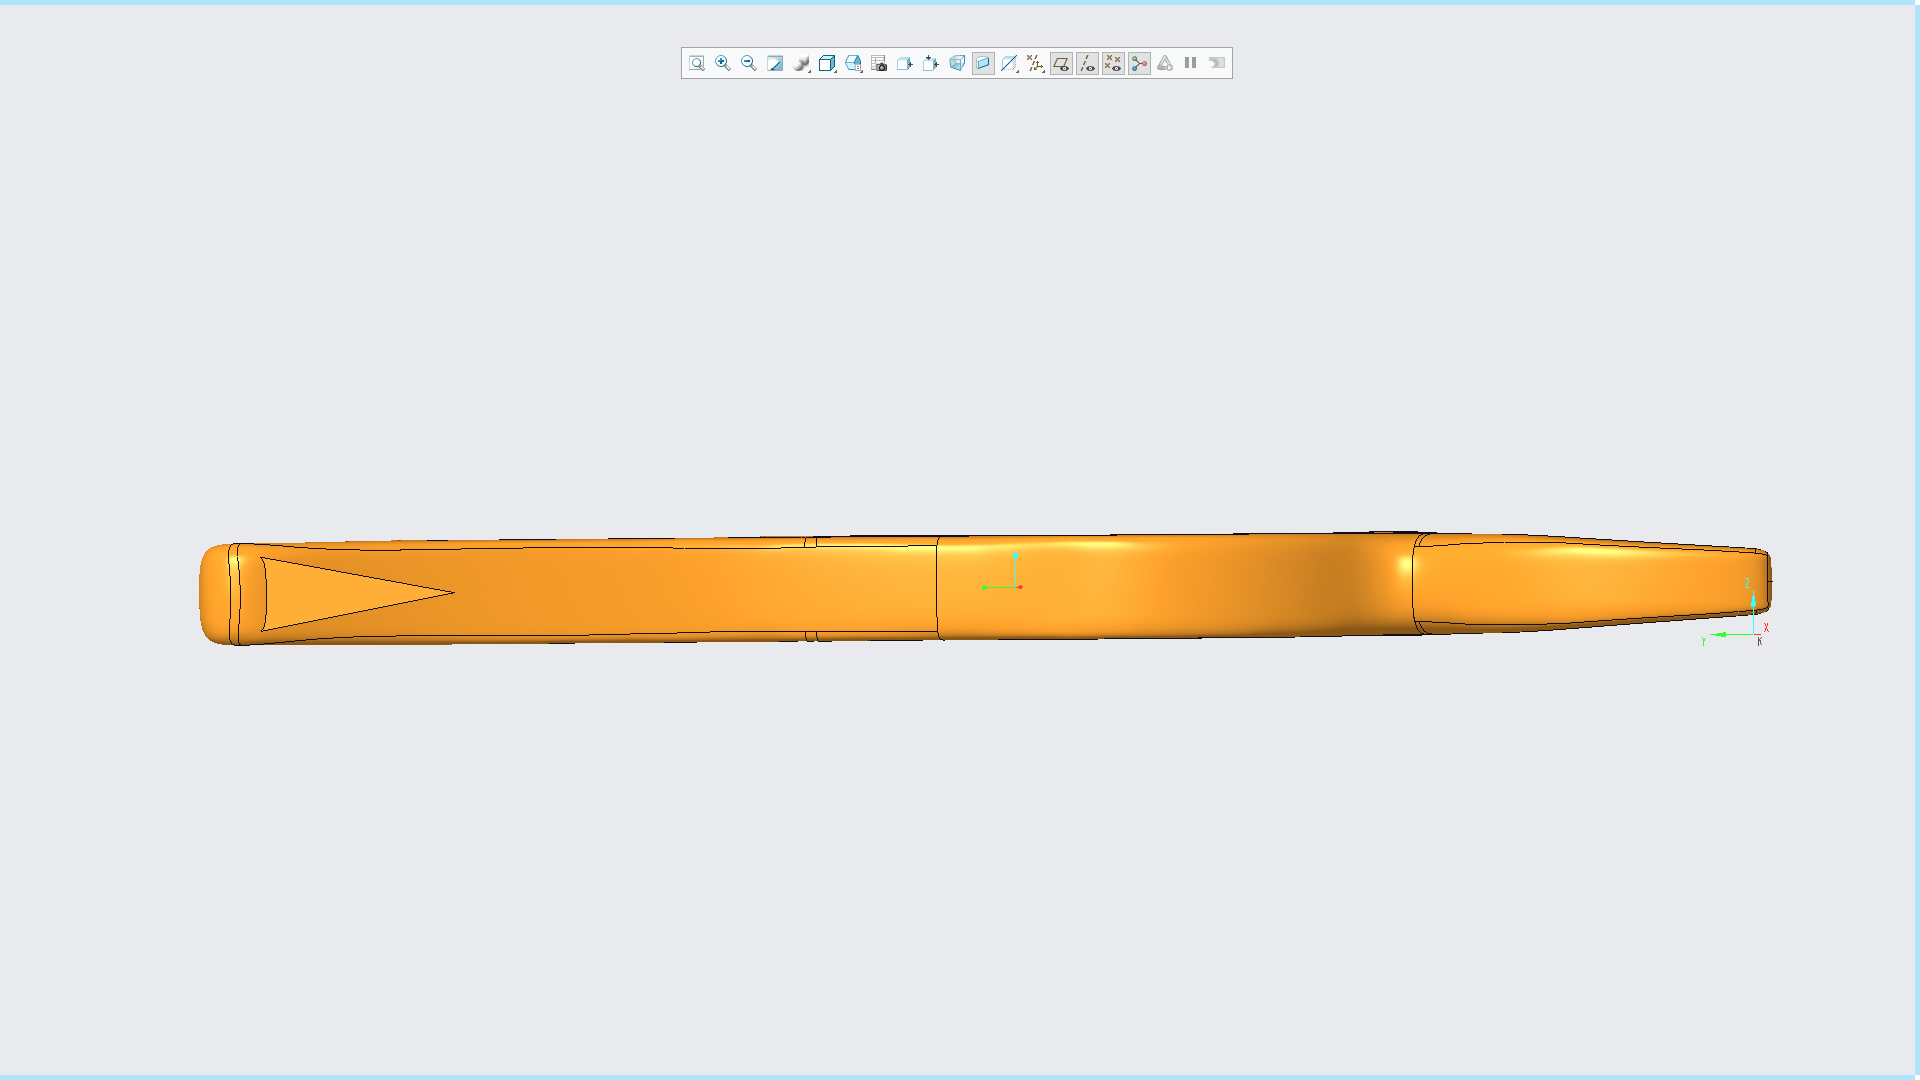Click the grayed Pause simulation icon

click(1191, 63)
